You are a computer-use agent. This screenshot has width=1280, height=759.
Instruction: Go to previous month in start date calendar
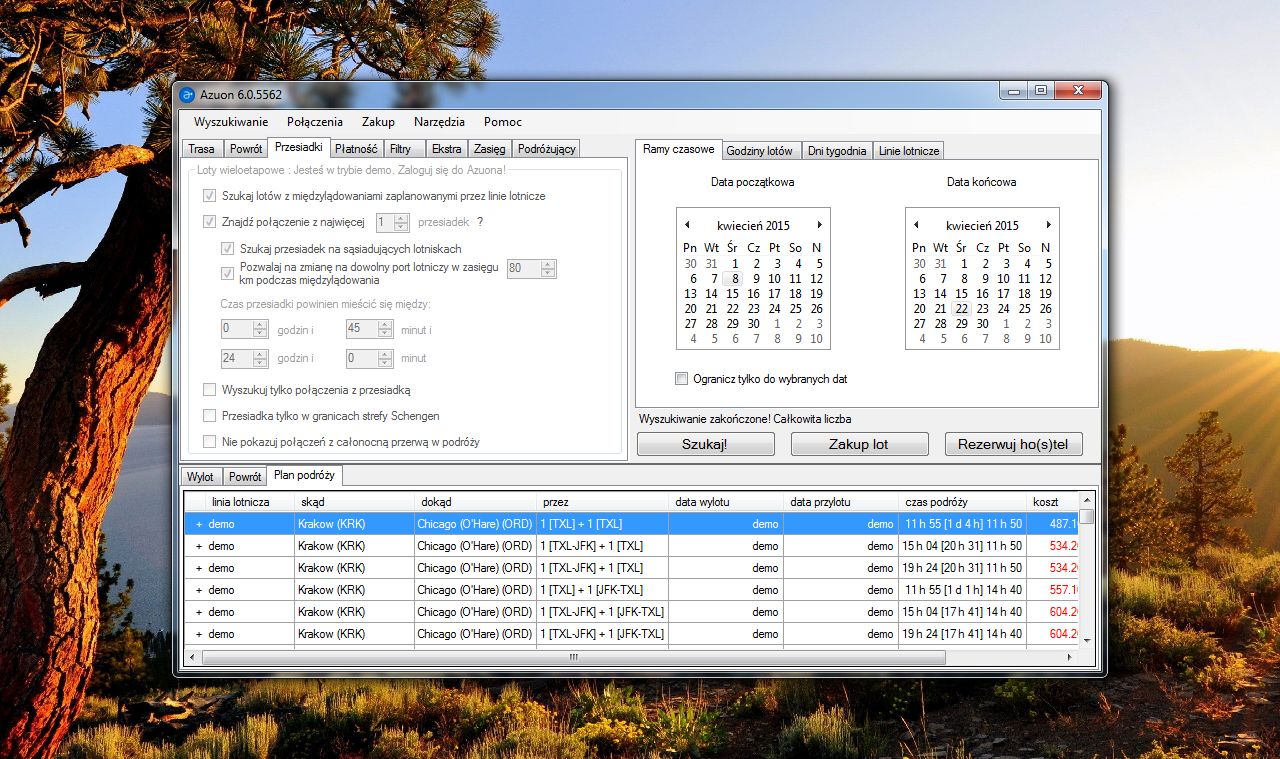pyautogui.click(x=687, y=225)
